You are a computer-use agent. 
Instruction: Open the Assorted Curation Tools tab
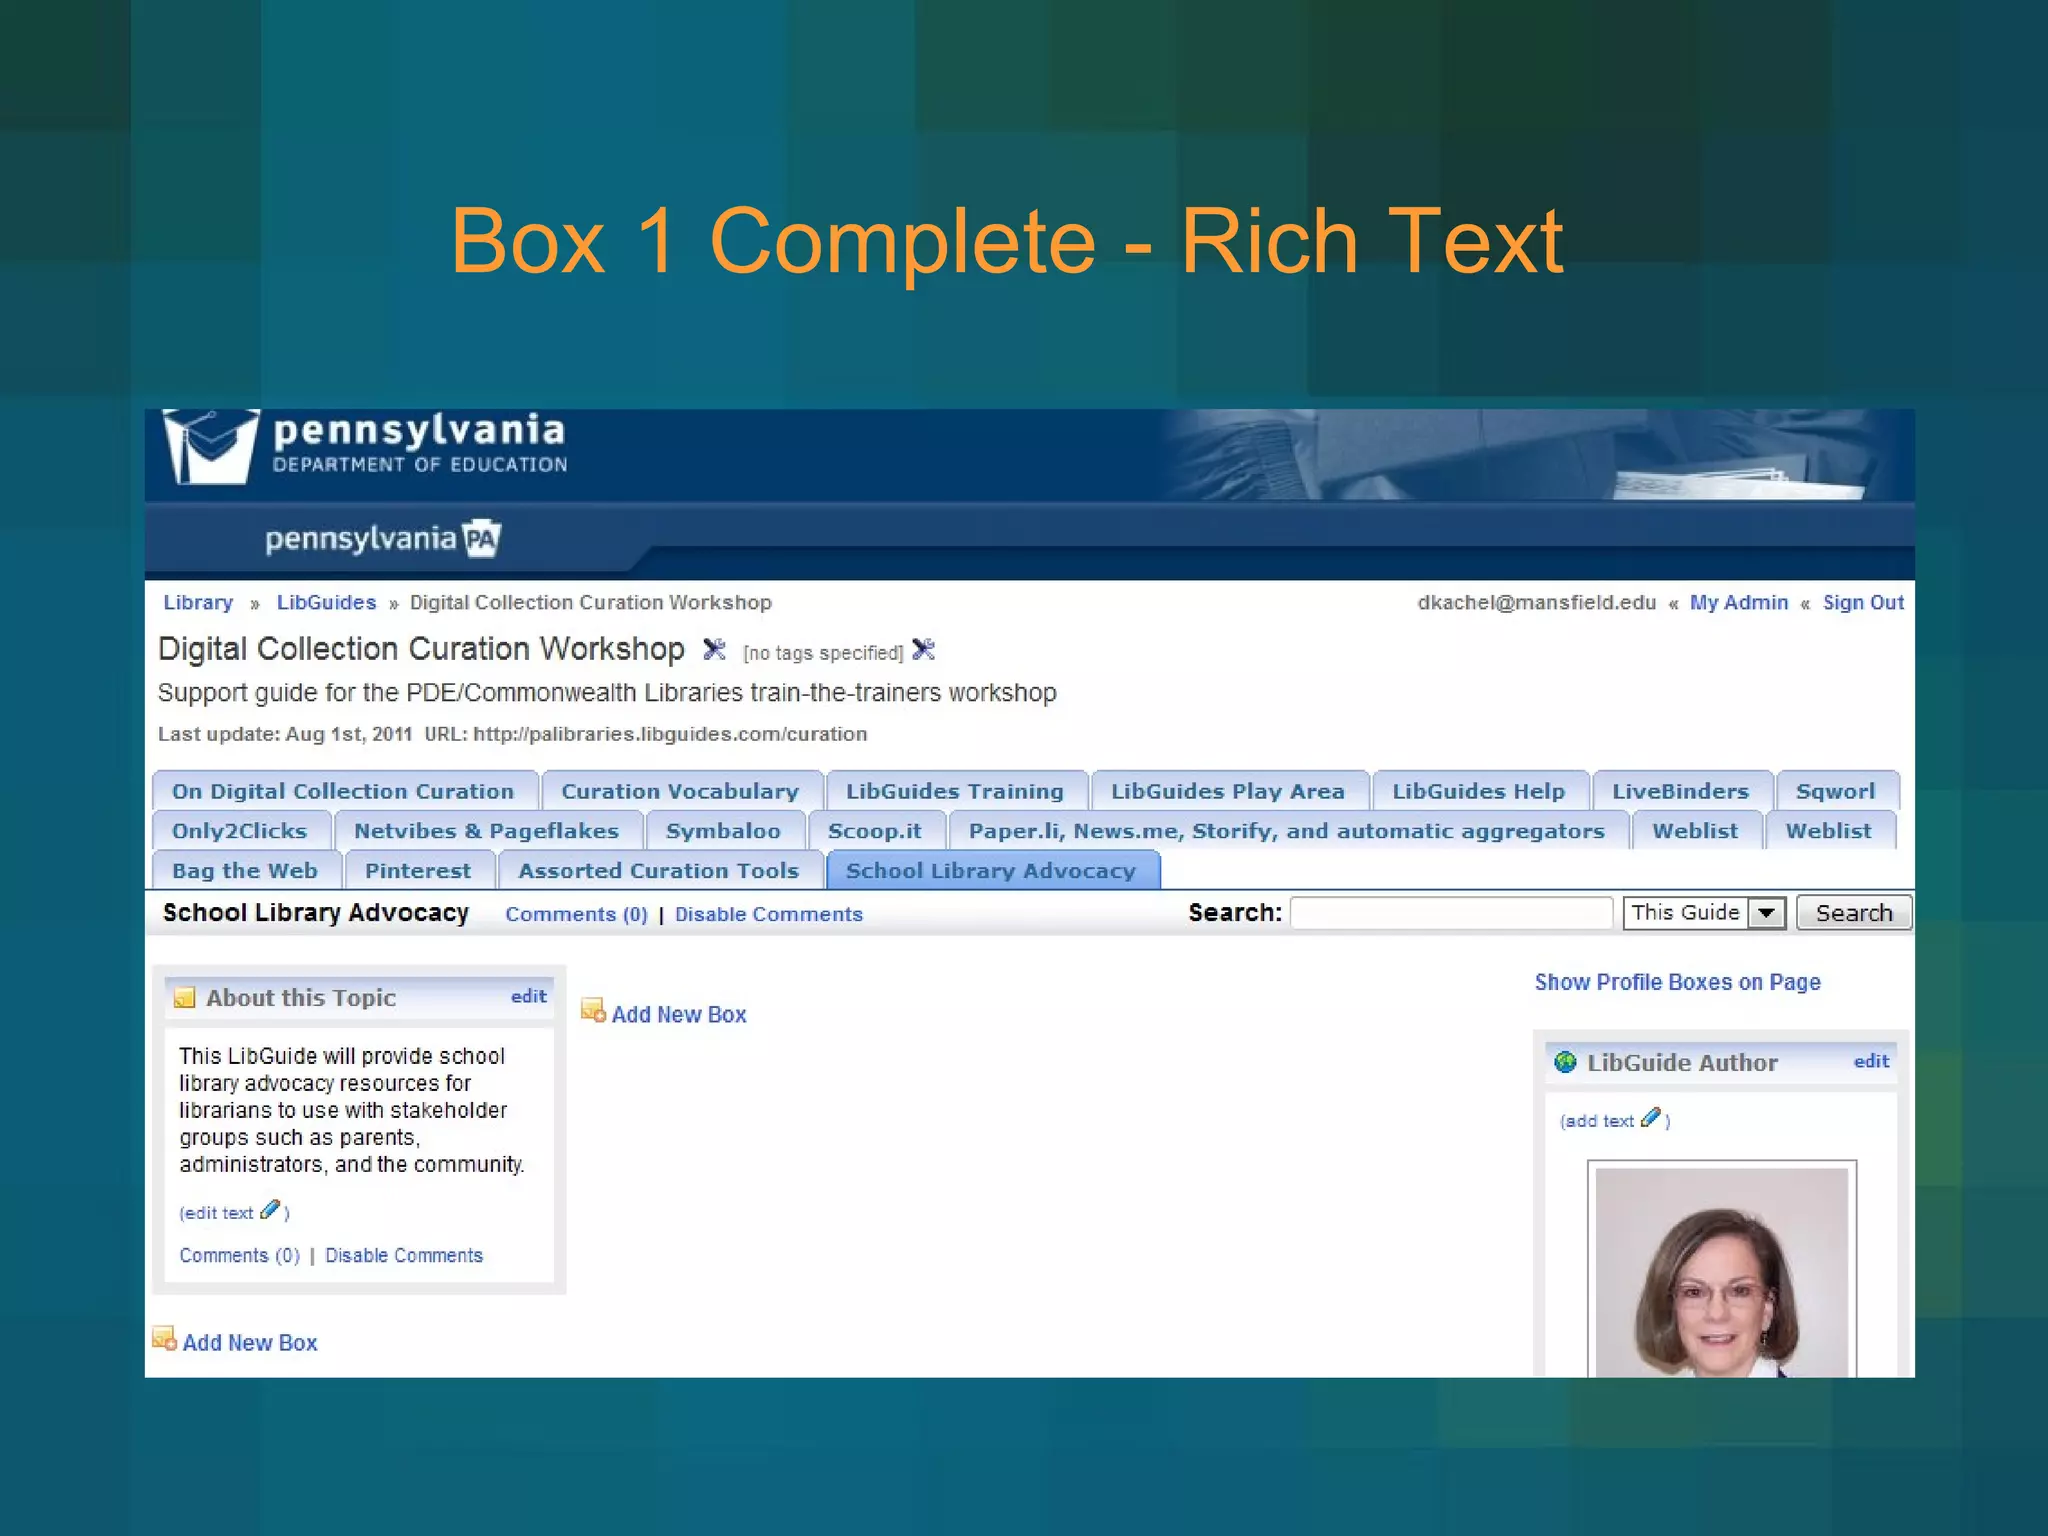[659, 871]
